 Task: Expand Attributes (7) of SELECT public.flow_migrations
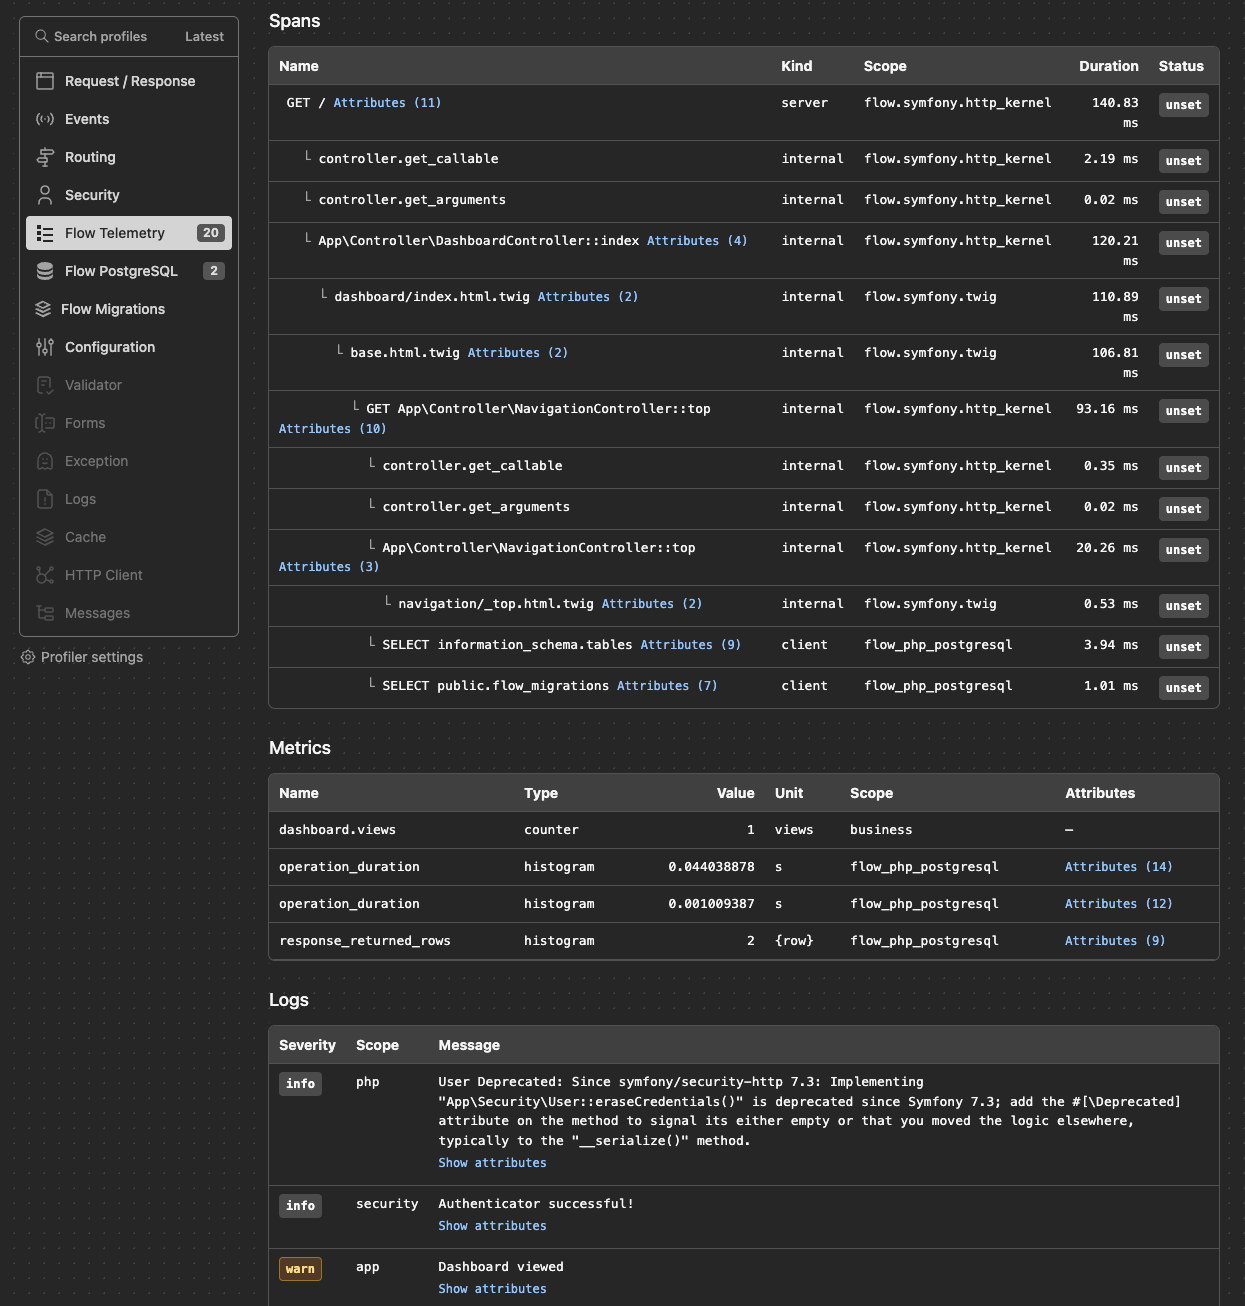pos(667,686)
